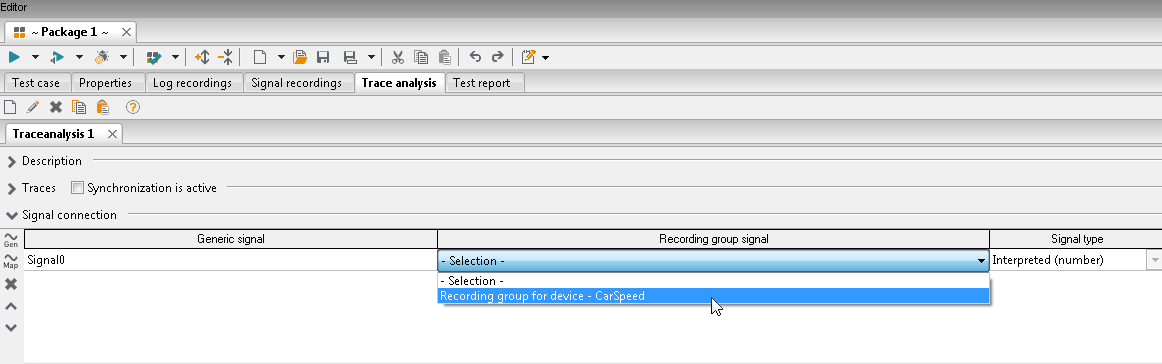Switch to the Properties tab
The height and width of the screenshot is (364, 1162).
click(106, 83)
